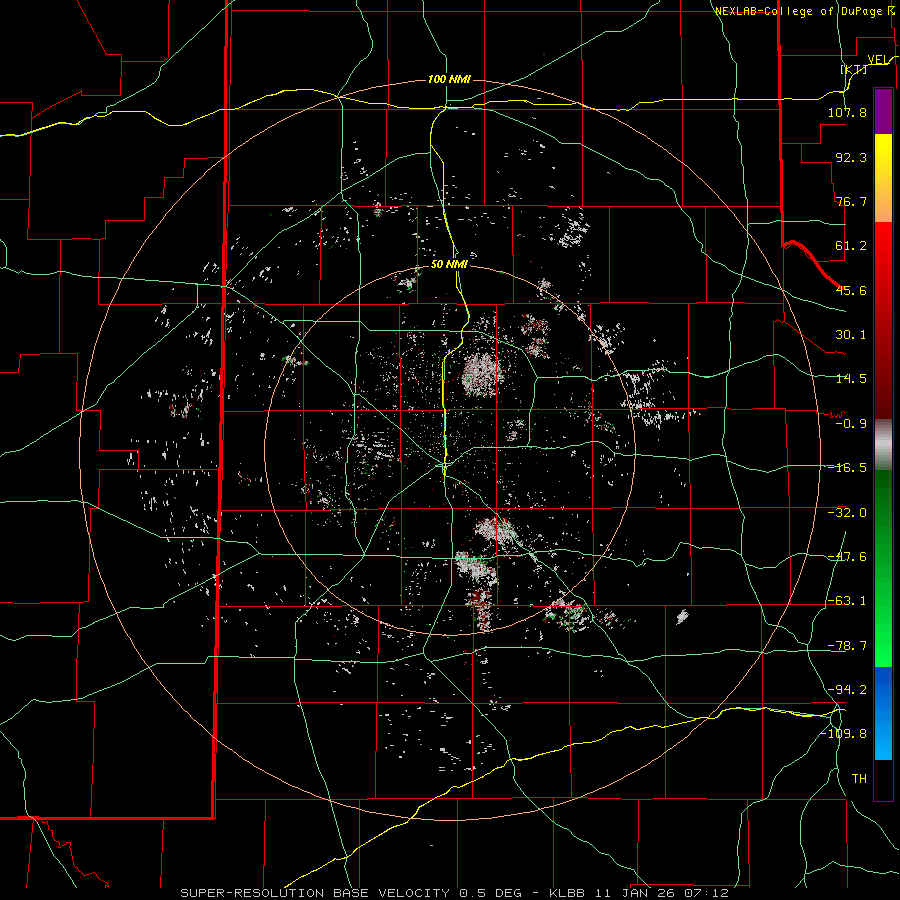Select the -94.2 velocity scale value

click(x=847, y=690)
